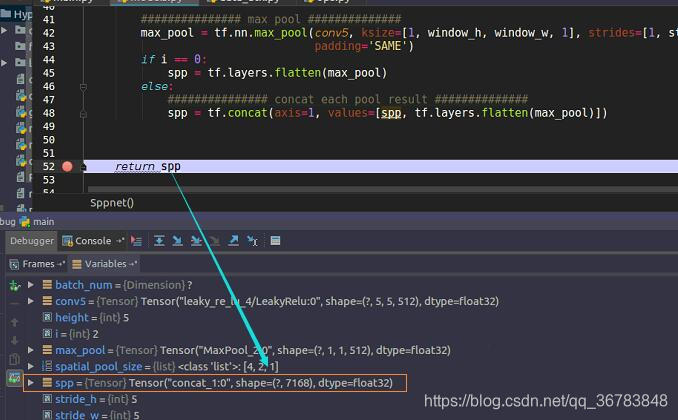Click the Duplicate Watch copy icon
This screenshot has width=678, height=420.
point(14,359)
